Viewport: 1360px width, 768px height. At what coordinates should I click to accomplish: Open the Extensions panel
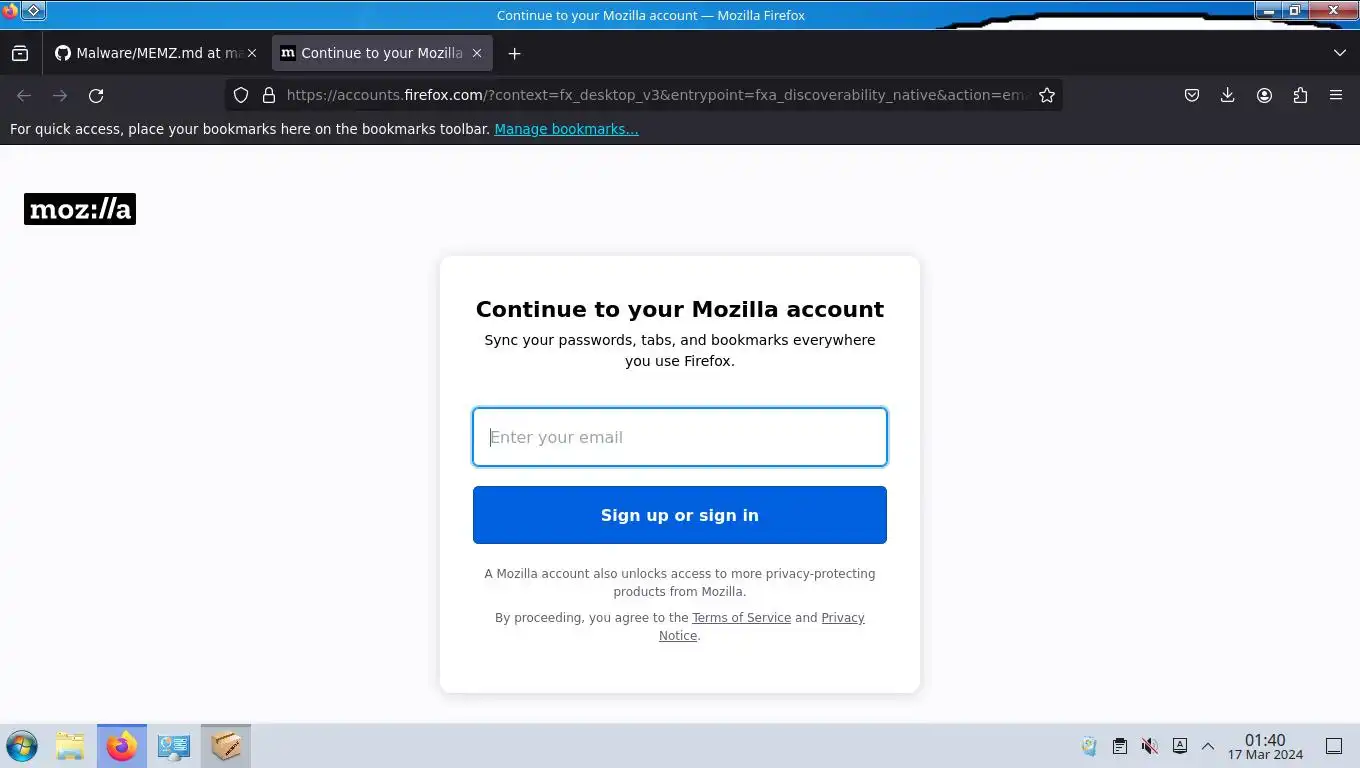[x=1300, y=95]
